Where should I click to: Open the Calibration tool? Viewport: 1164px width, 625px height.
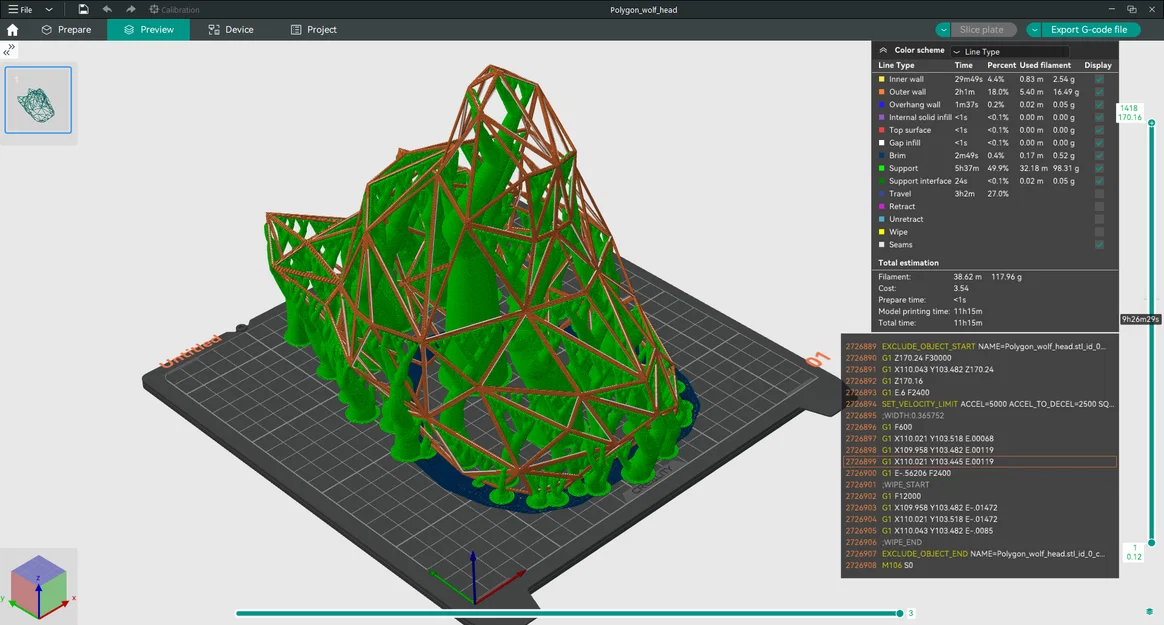pyautogui.click(x=168, y=9)
